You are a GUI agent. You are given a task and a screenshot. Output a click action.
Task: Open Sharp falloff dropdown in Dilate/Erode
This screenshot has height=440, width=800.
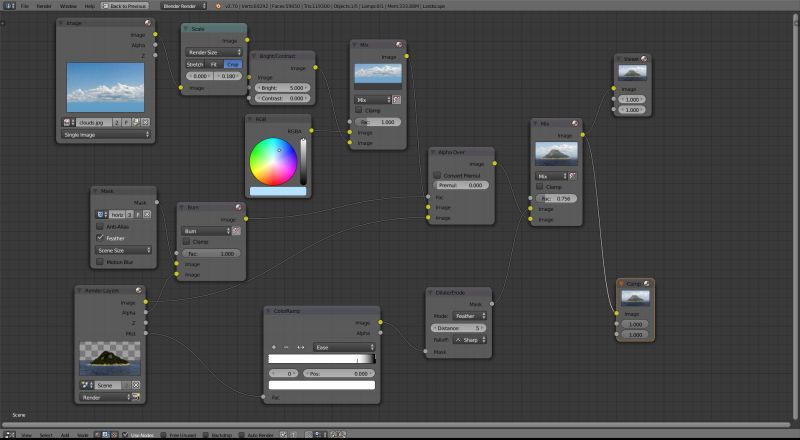(469, 340)
